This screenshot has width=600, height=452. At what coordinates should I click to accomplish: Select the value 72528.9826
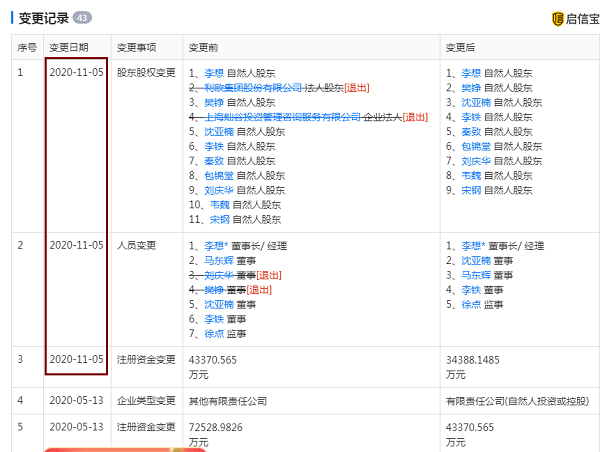pyautogui.click(x=215, y=427)
